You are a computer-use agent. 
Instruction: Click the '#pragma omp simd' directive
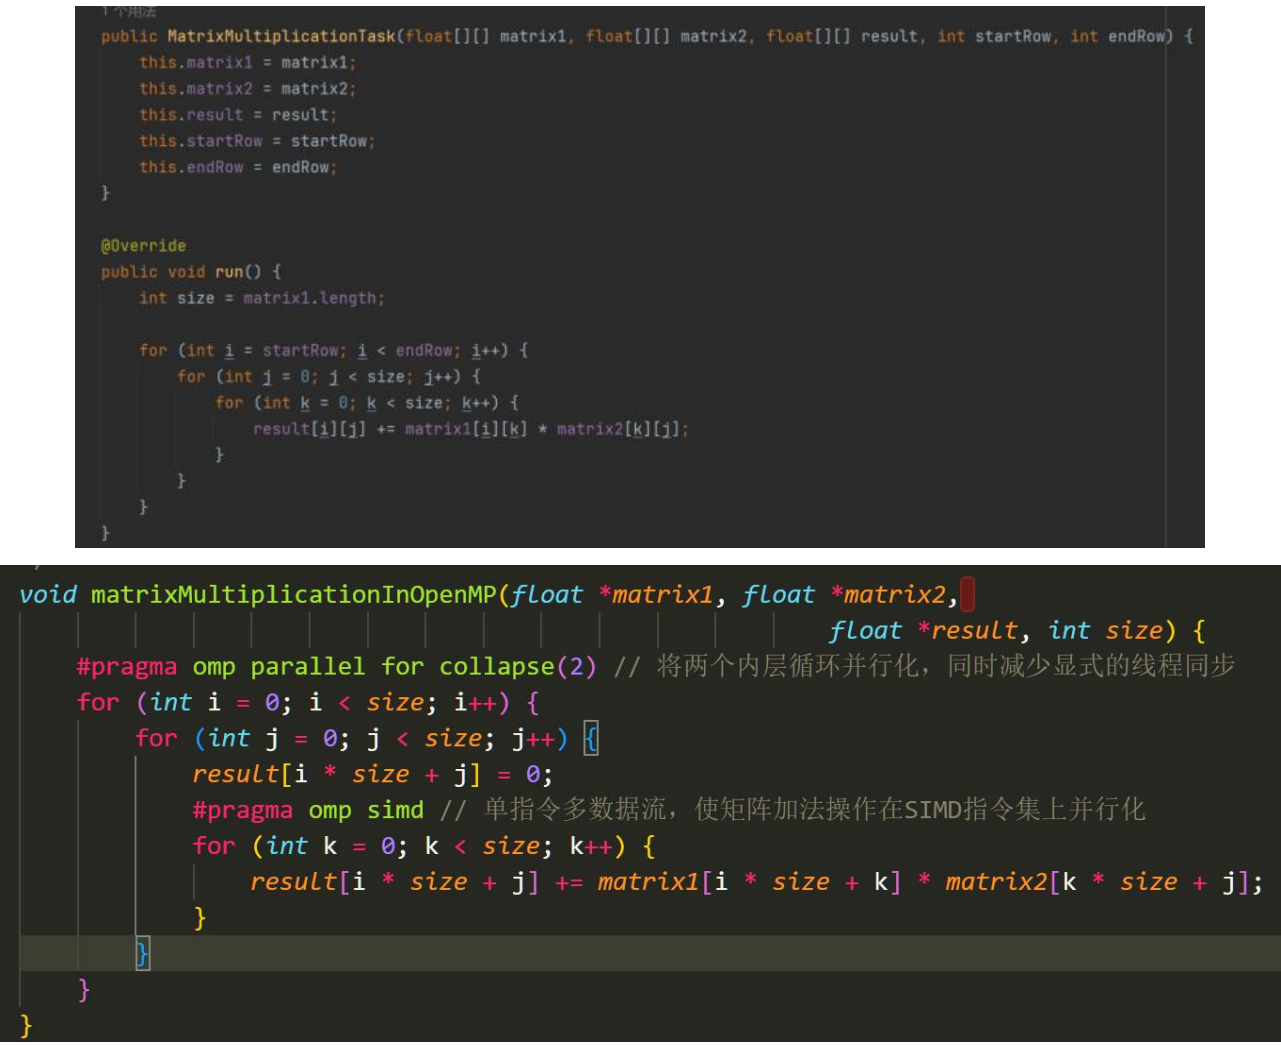308,810
